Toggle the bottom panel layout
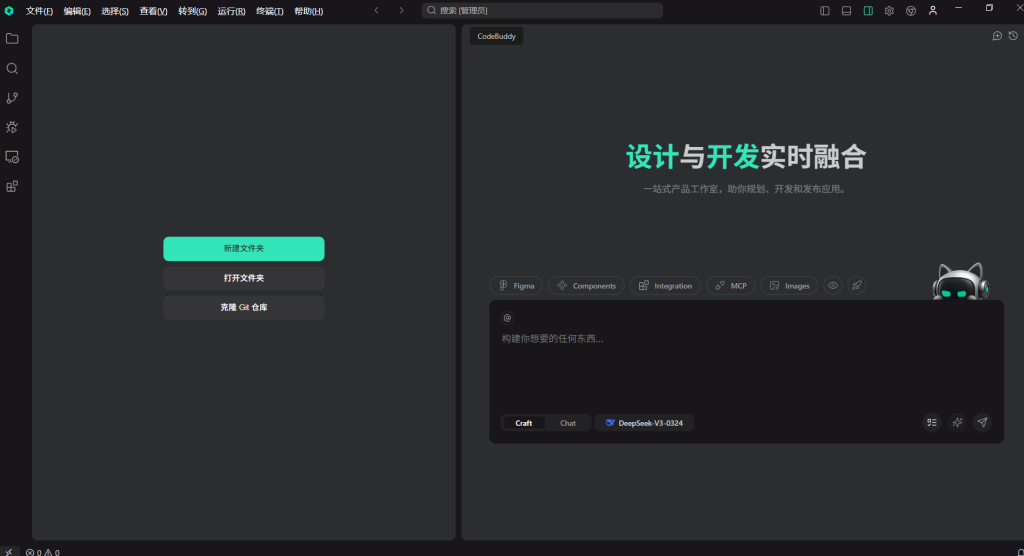The width and height of the screenshot is (1024, 556). click(846, 11)
